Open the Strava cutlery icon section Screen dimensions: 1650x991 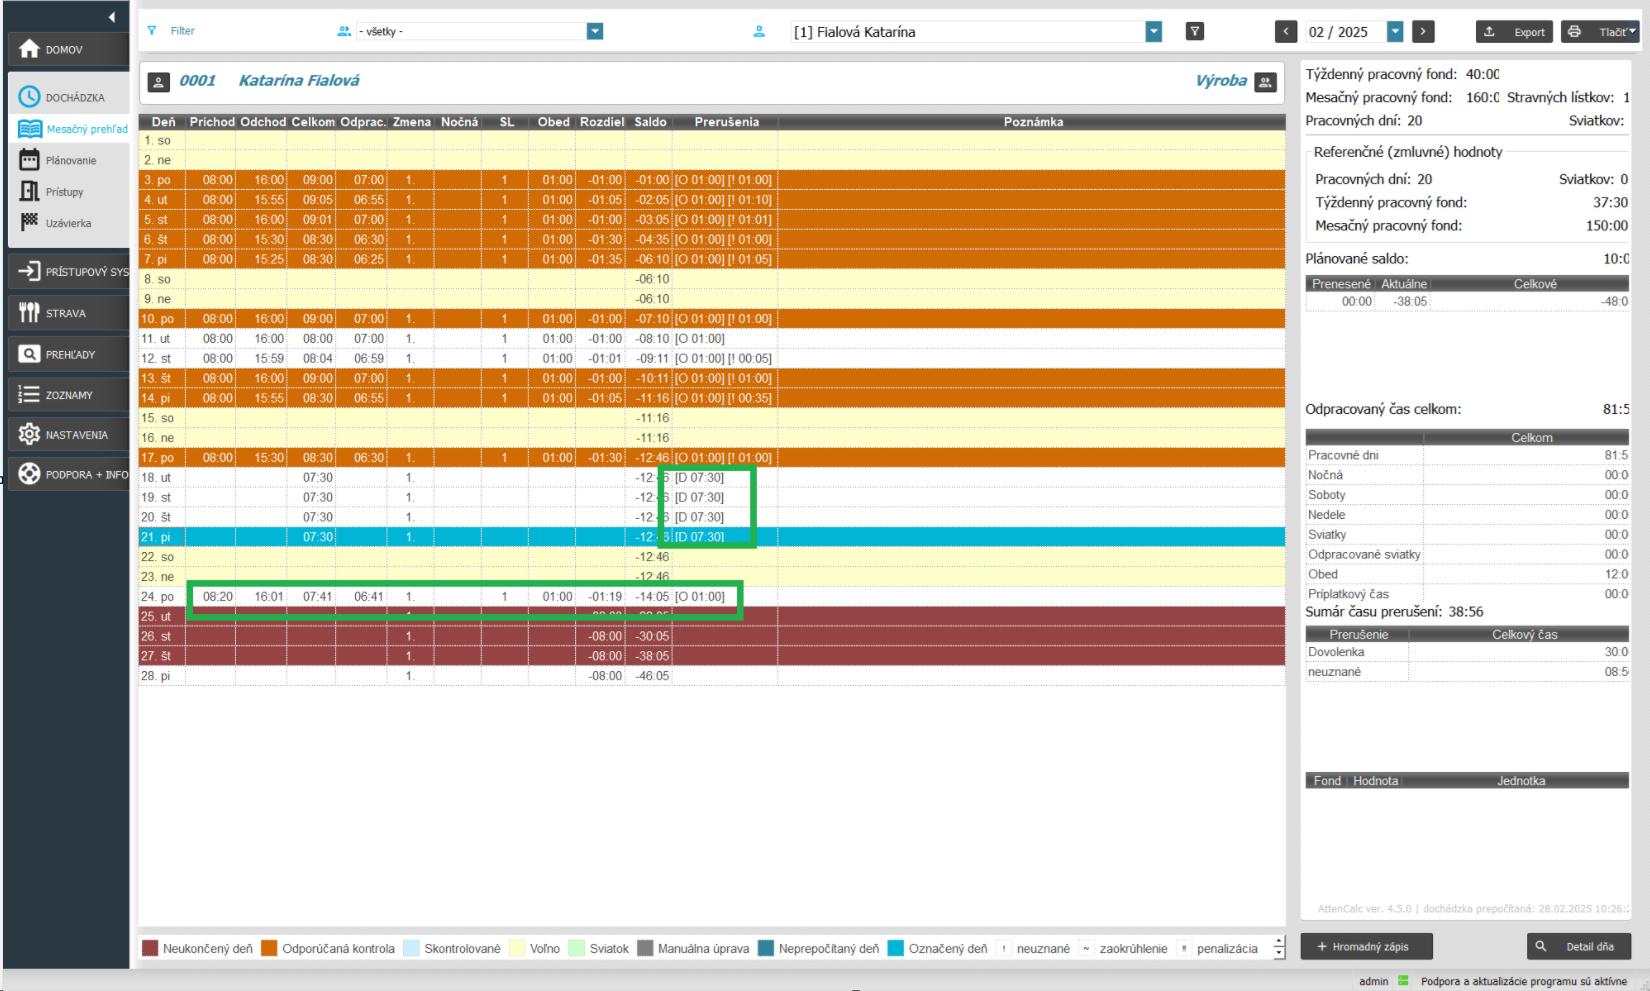click(x=30, y=313)
